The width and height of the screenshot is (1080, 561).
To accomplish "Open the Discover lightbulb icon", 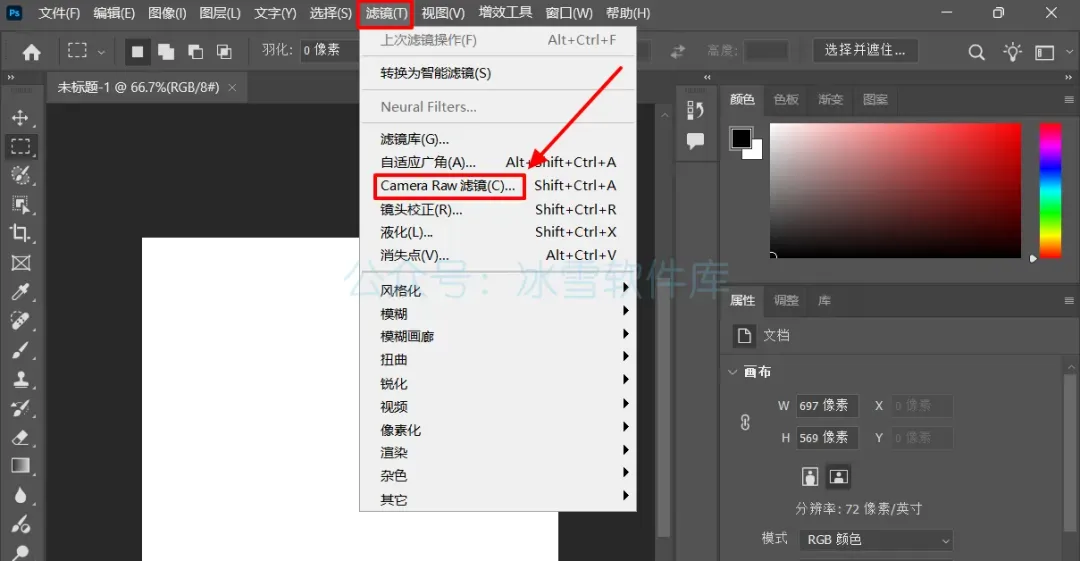I will coord(1012,52).
